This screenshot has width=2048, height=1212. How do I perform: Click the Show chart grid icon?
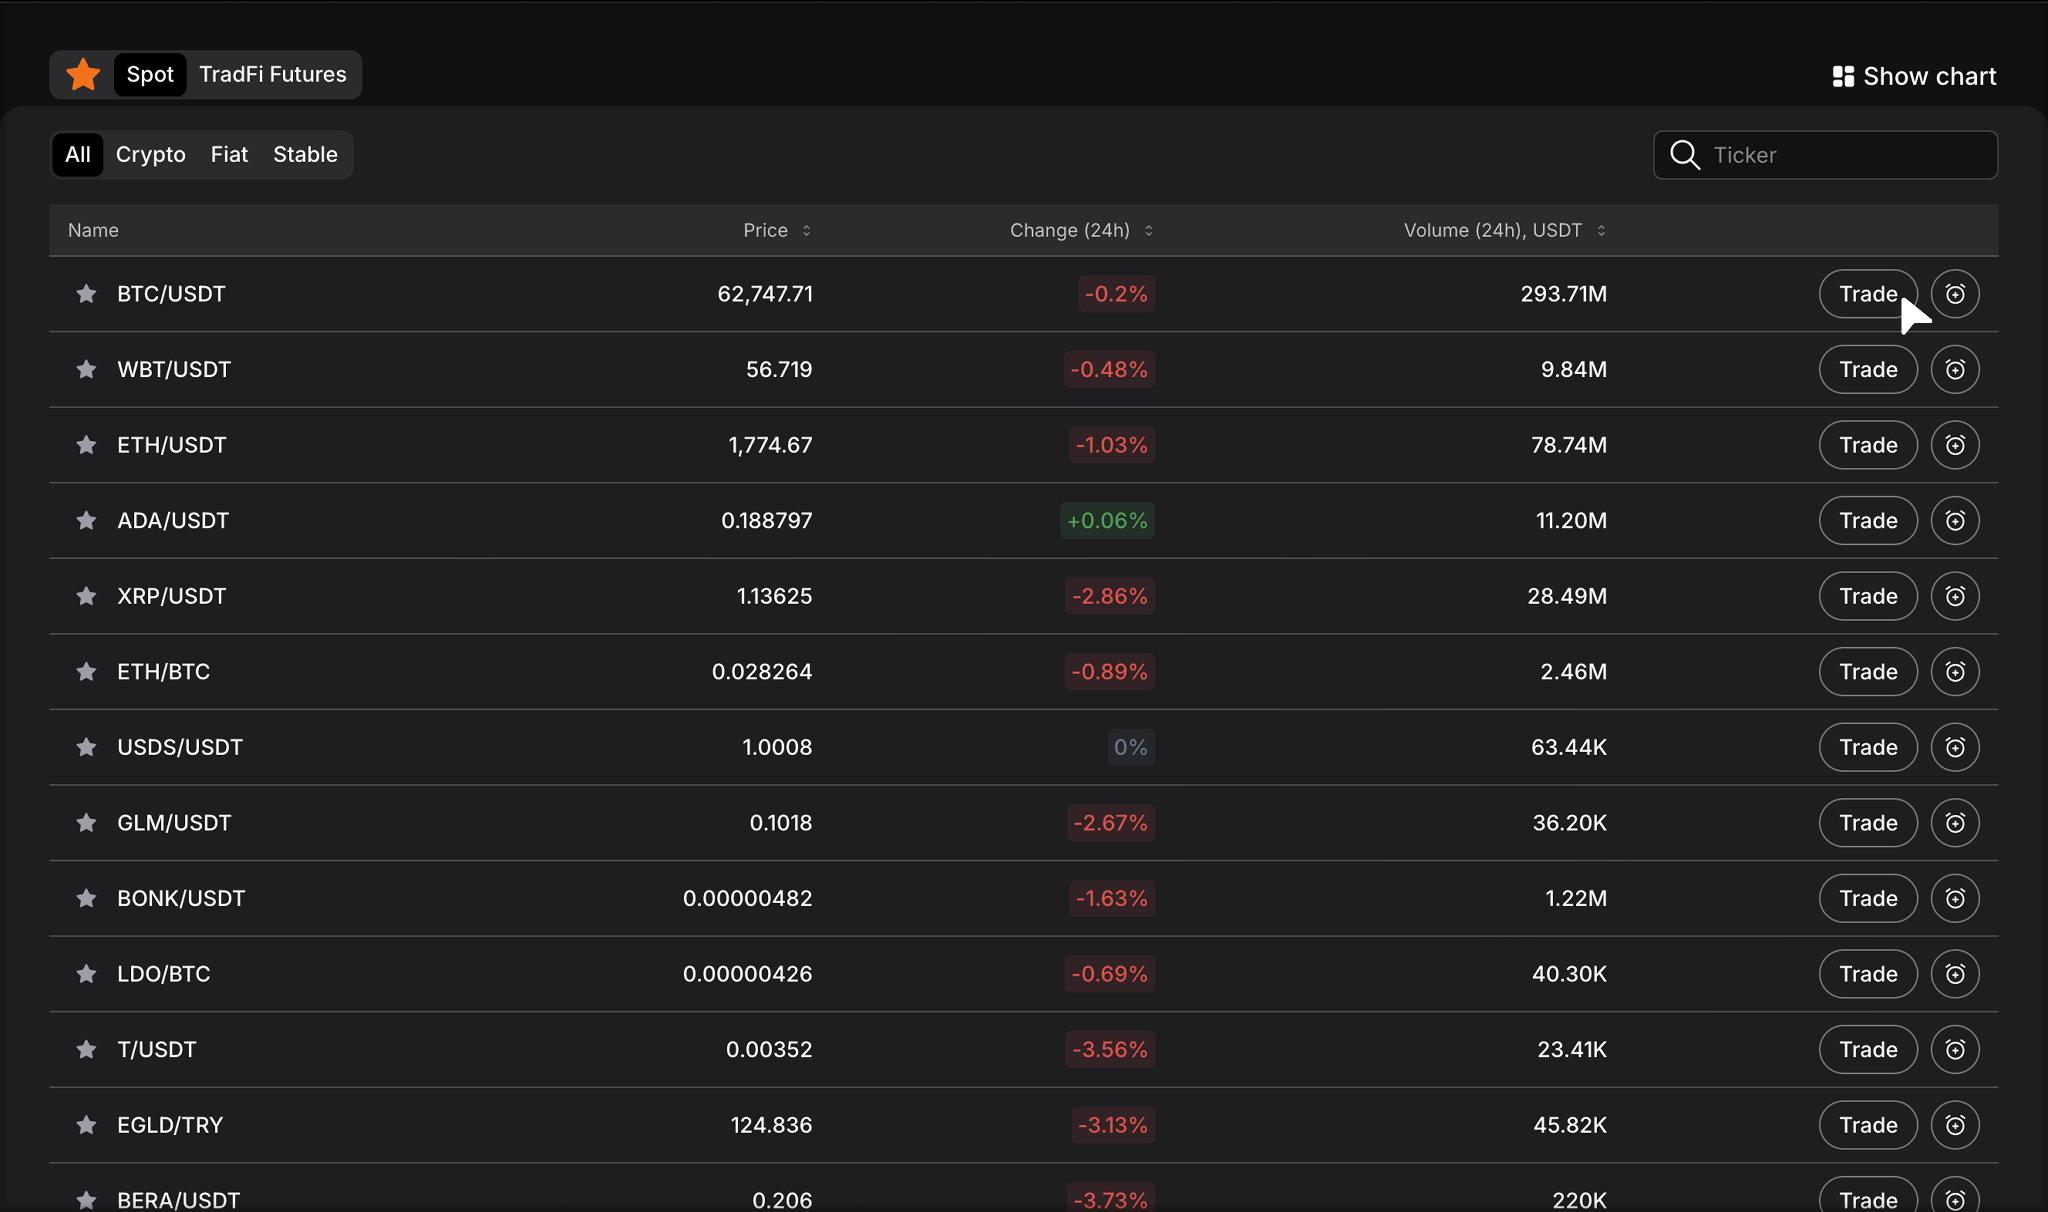coord(1843,76)
